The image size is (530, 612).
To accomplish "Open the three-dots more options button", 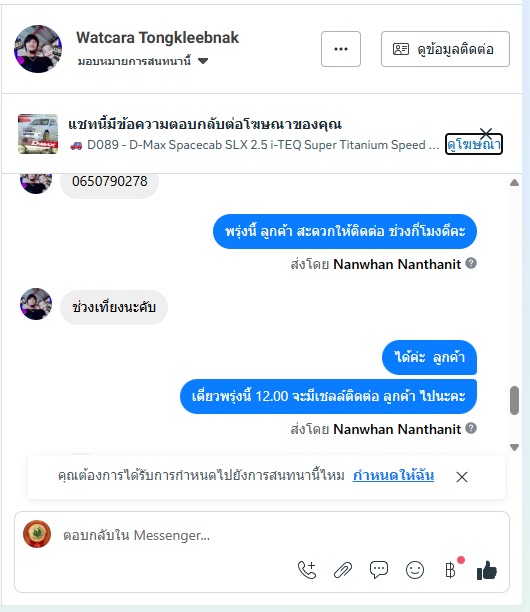I will [x=341, y=49].
